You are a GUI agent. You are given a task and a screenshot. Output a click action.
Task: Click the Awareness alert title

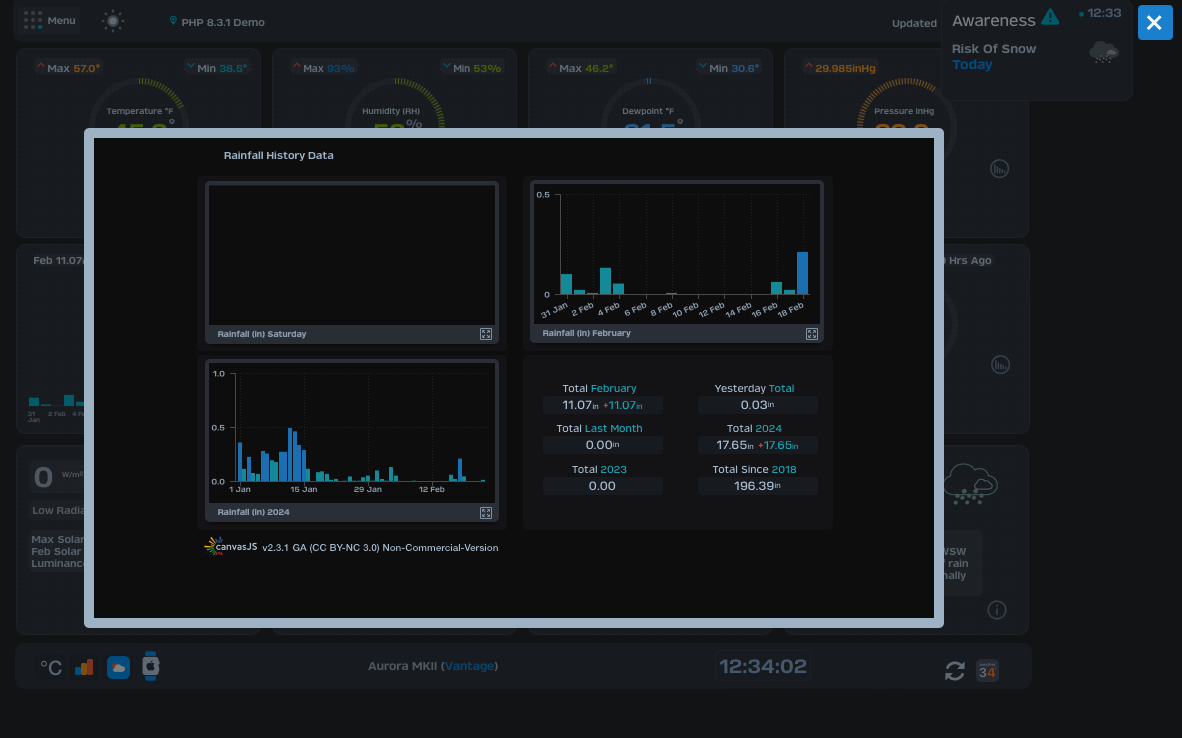click(993, 21)
